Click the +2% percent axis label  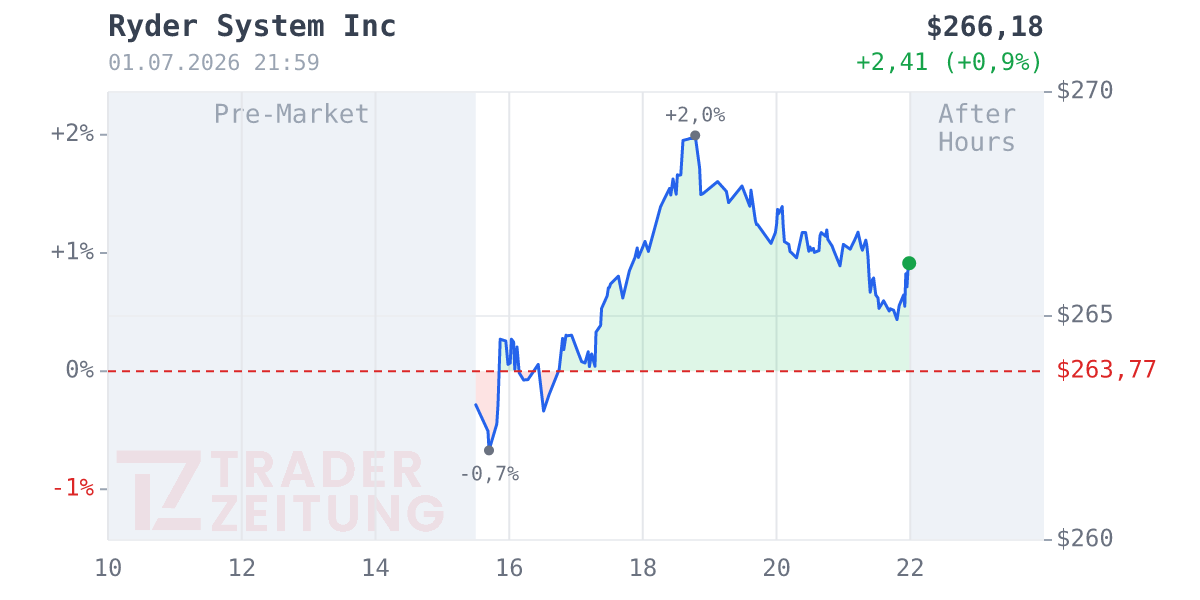click(x=72, y=133)
